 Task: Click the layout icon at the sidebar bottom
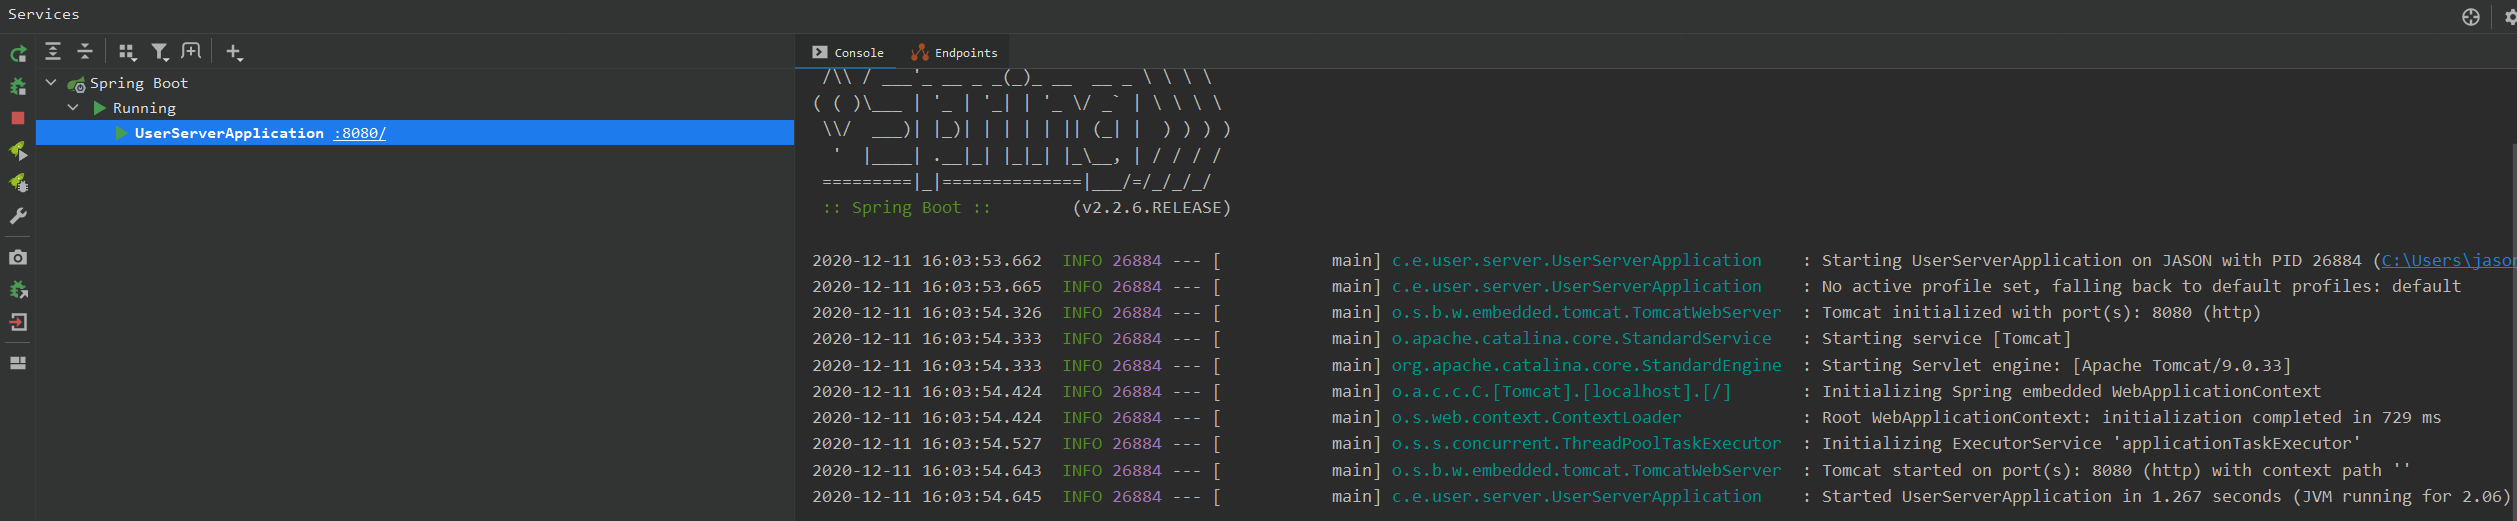click(18, 363)
